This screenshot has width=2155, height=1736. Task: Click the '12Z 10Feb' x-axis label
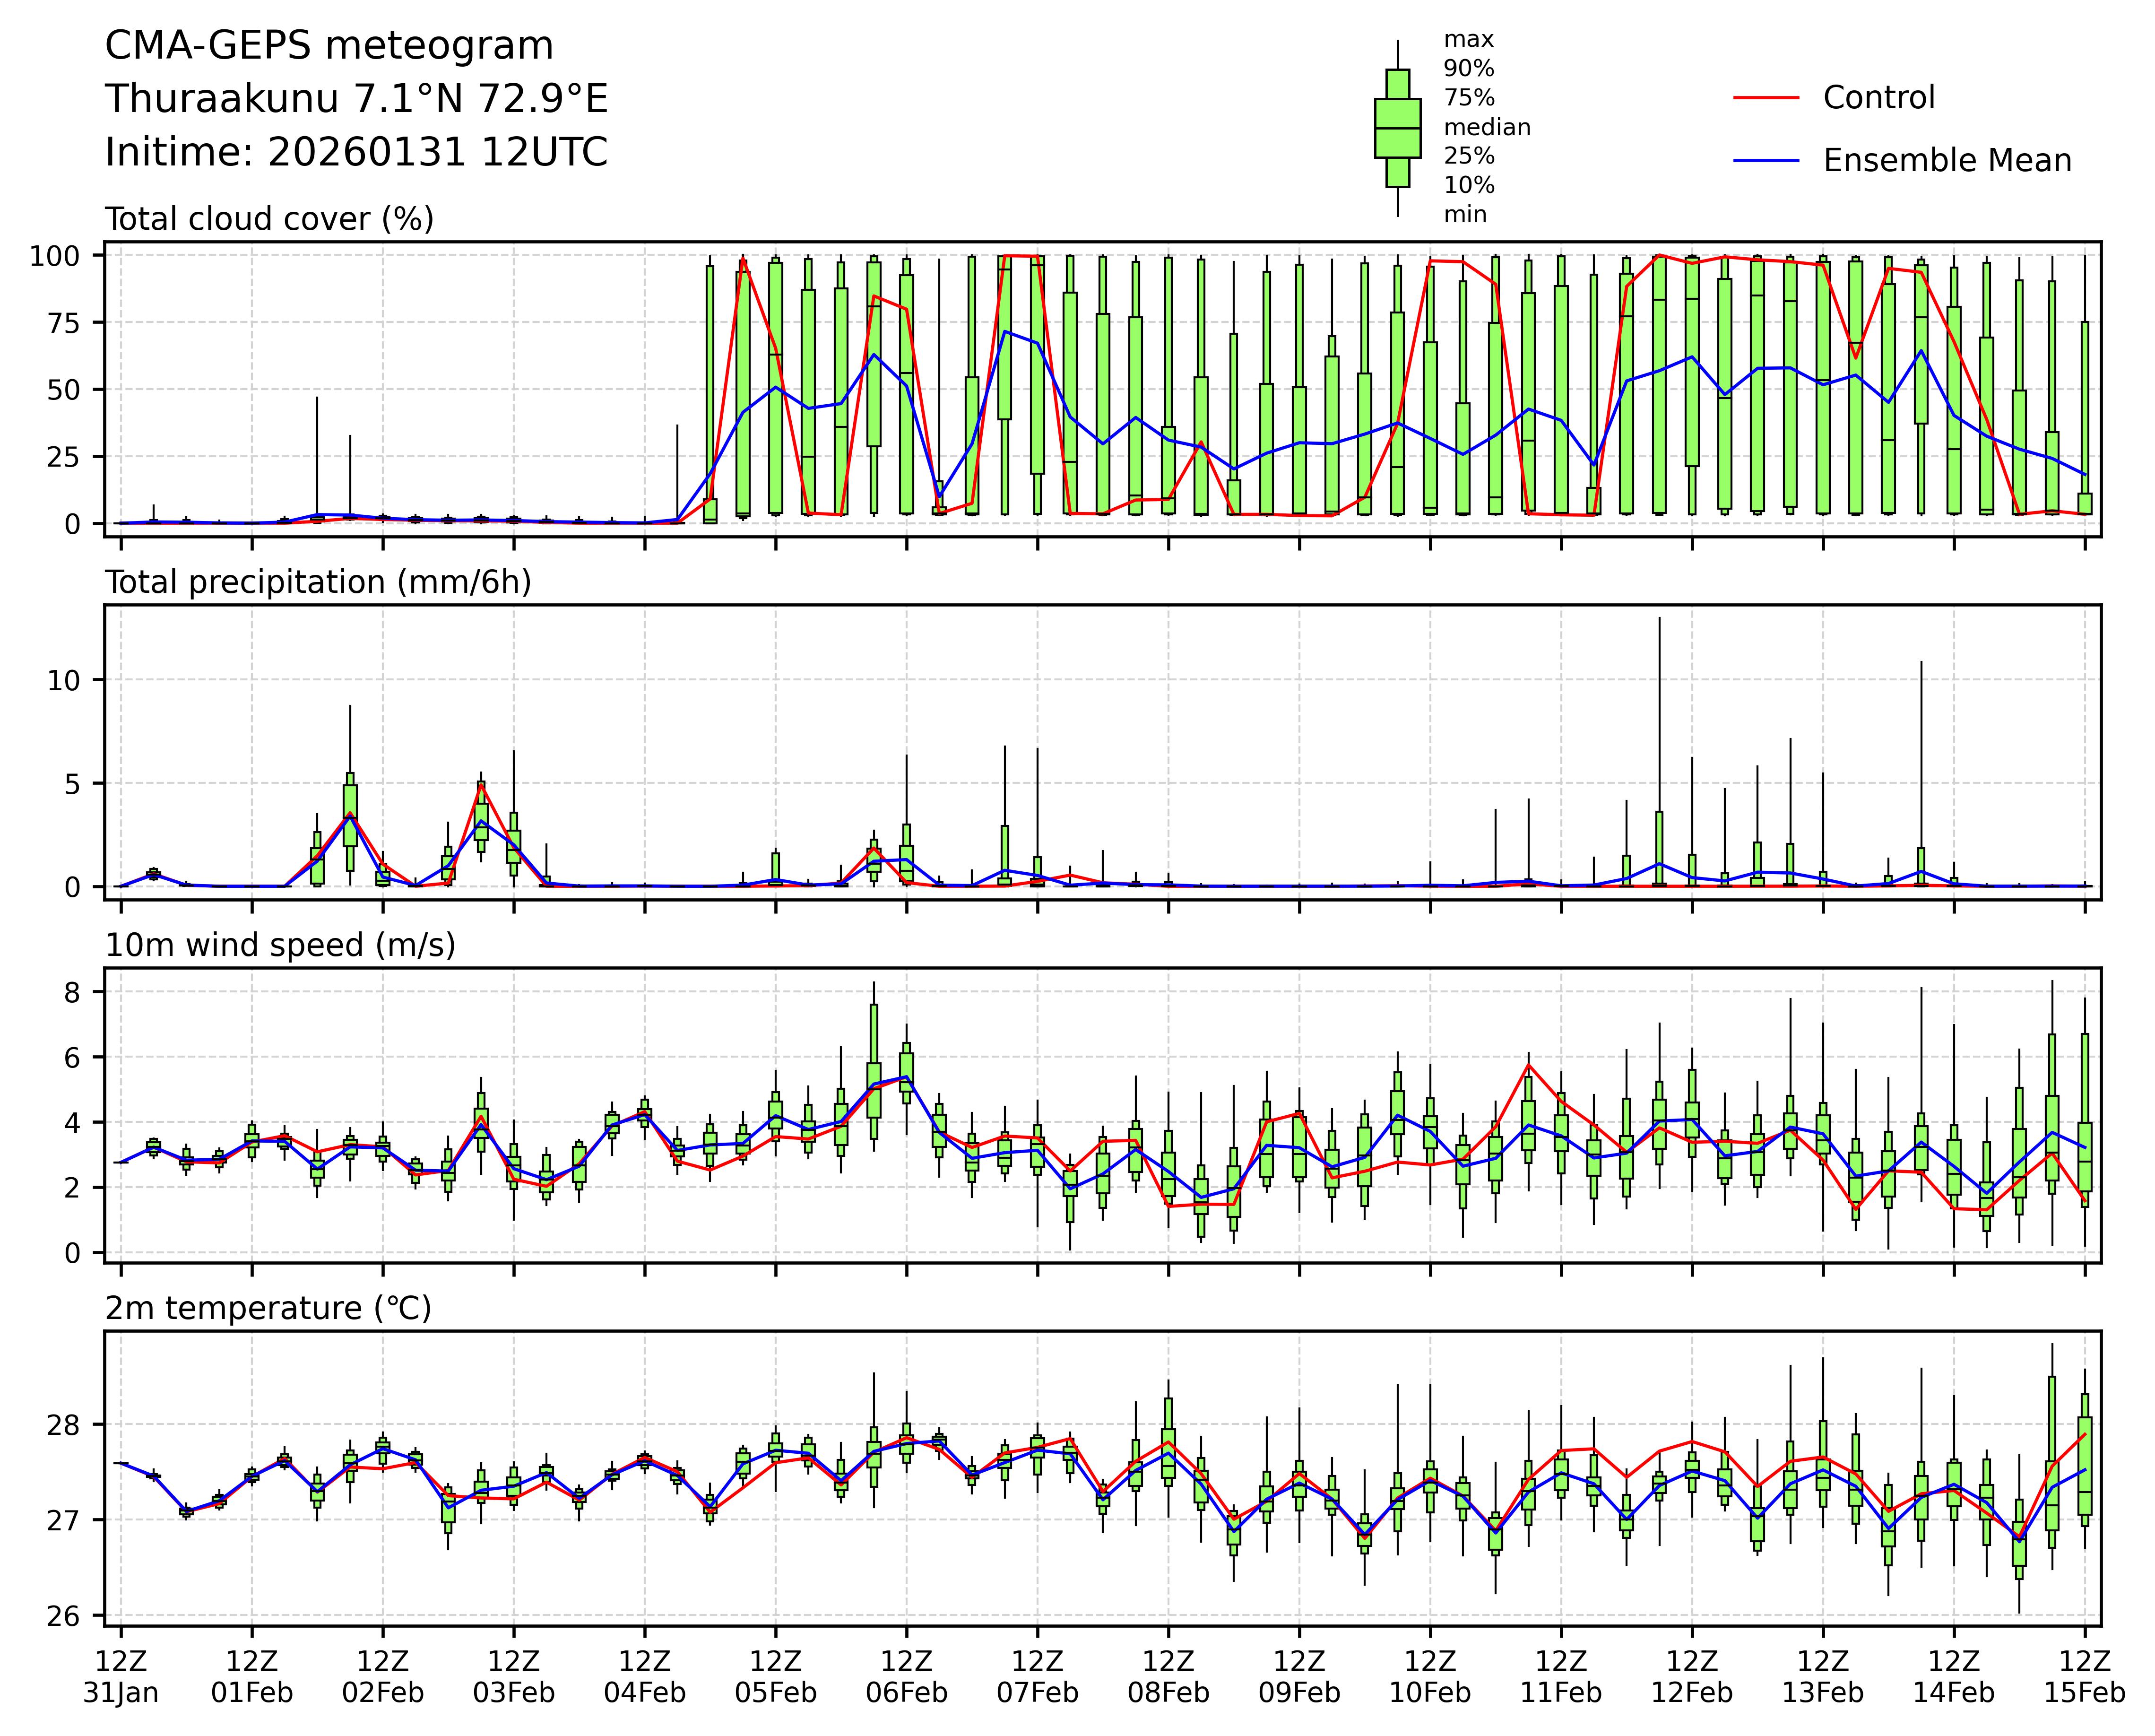point(1429,1677)
